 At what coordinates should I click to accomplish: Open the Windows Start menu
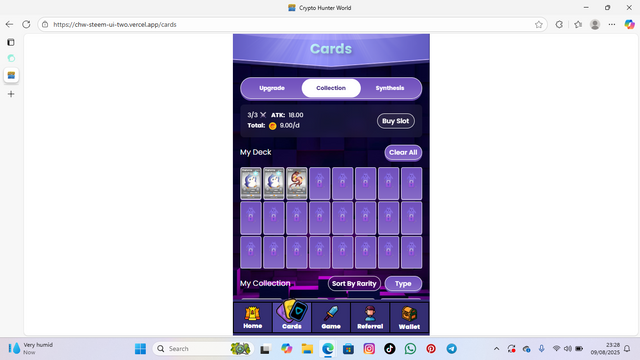140,349
